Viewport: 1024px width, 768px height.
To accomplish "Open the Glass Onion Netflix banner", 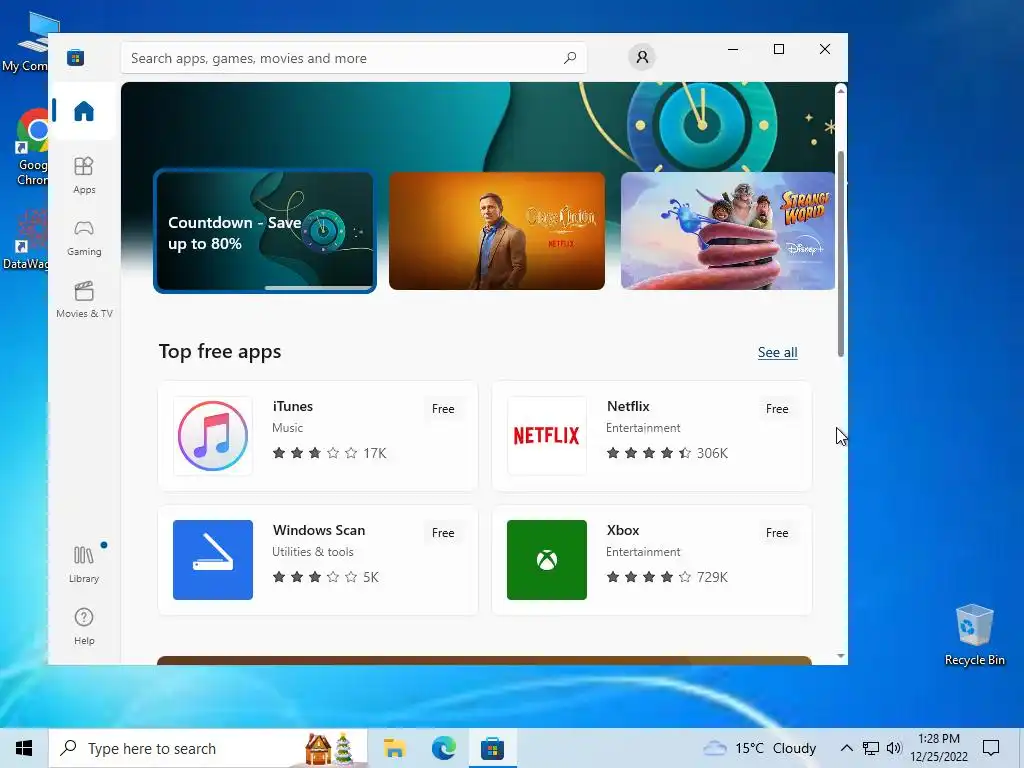I will pyautogui.click(x=496, y=231).
